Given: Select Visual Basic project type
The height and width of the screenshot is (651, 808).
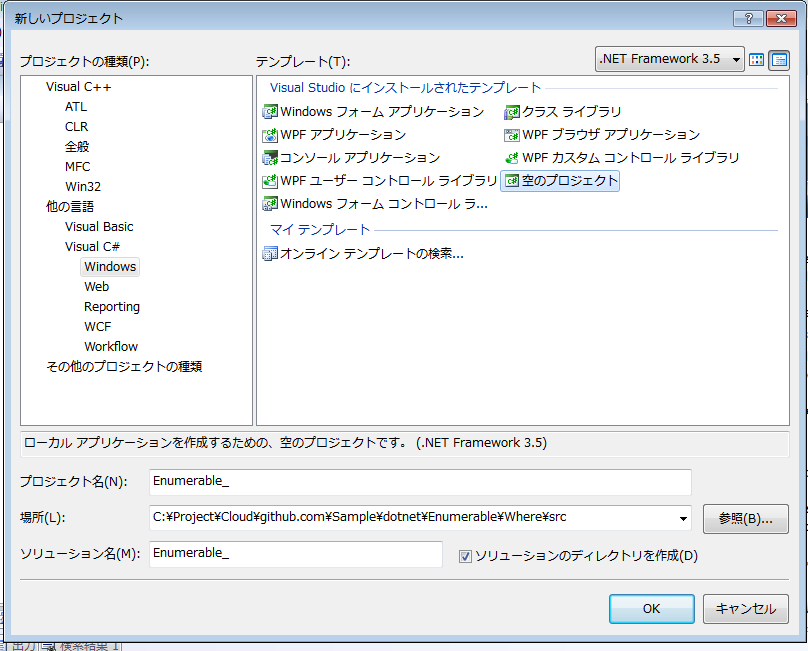Looking at the screenshot, I should pyautogui.click(x=99, y=227).
